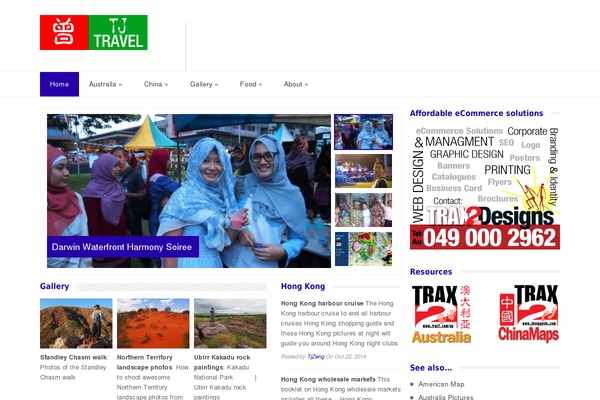Expand the China dropdown menu

pos(156,84)
